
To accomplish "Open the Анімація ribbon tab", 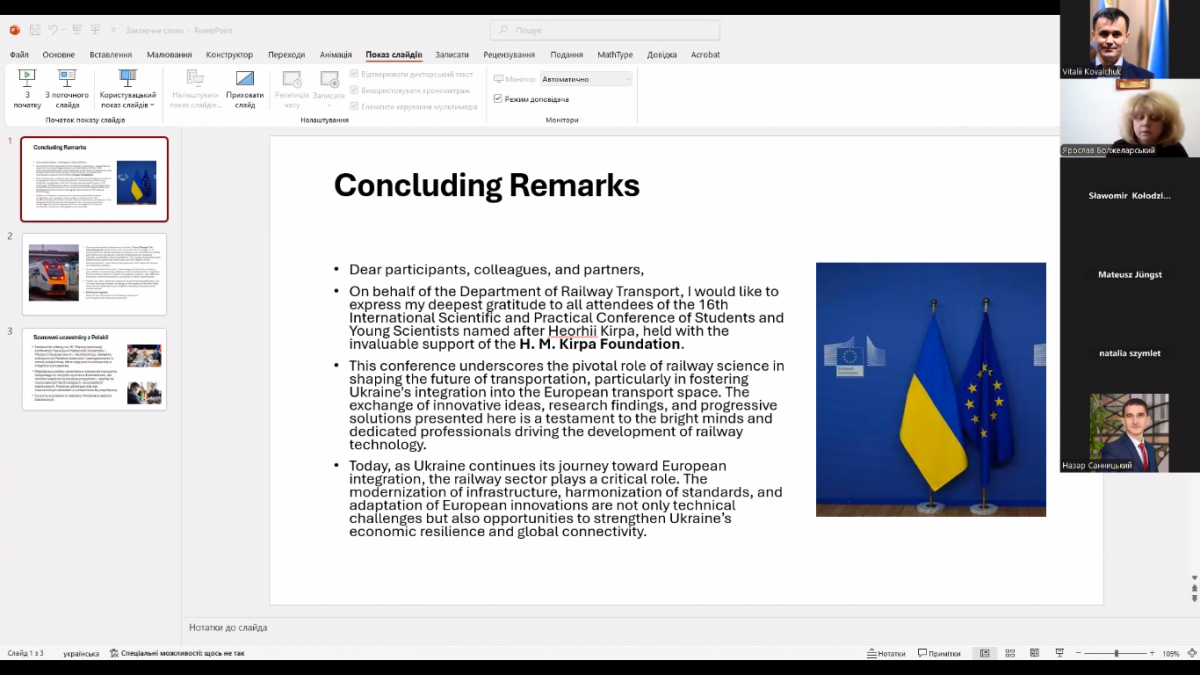I will click(336, 55).
